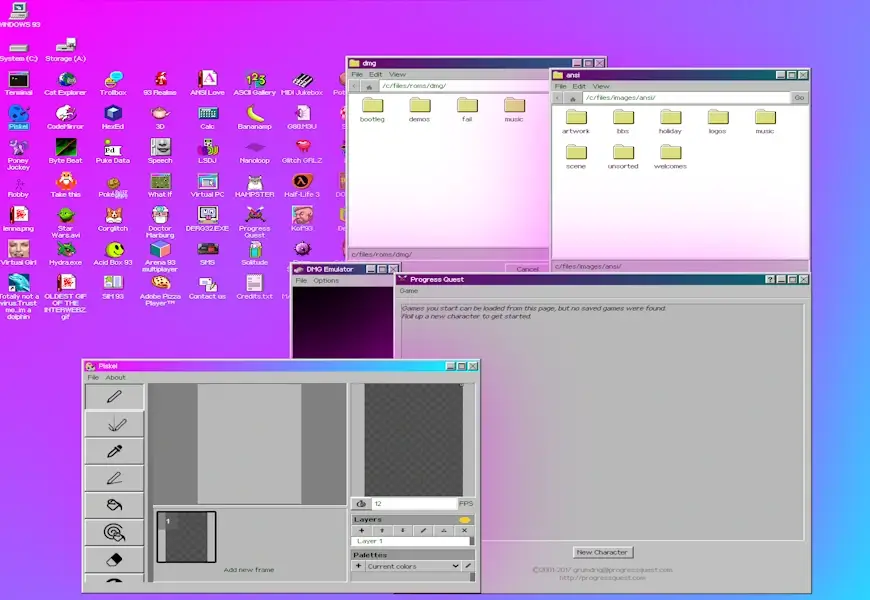The width and height of the screenshot is (870, 600).
Task: Open the Terminal desktop icon
Action: 18,83
